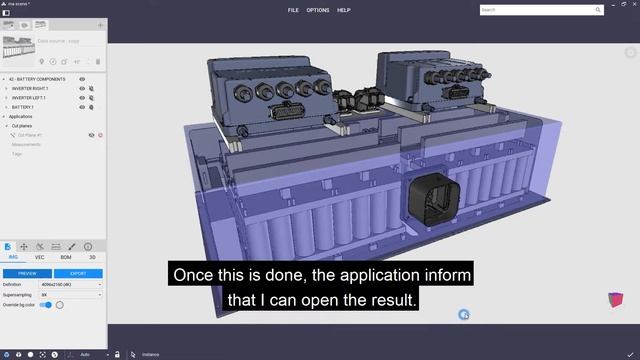Screen dimensions: 640x360
Task: Collapse the Applications section
Action: (x=4, y=117)
